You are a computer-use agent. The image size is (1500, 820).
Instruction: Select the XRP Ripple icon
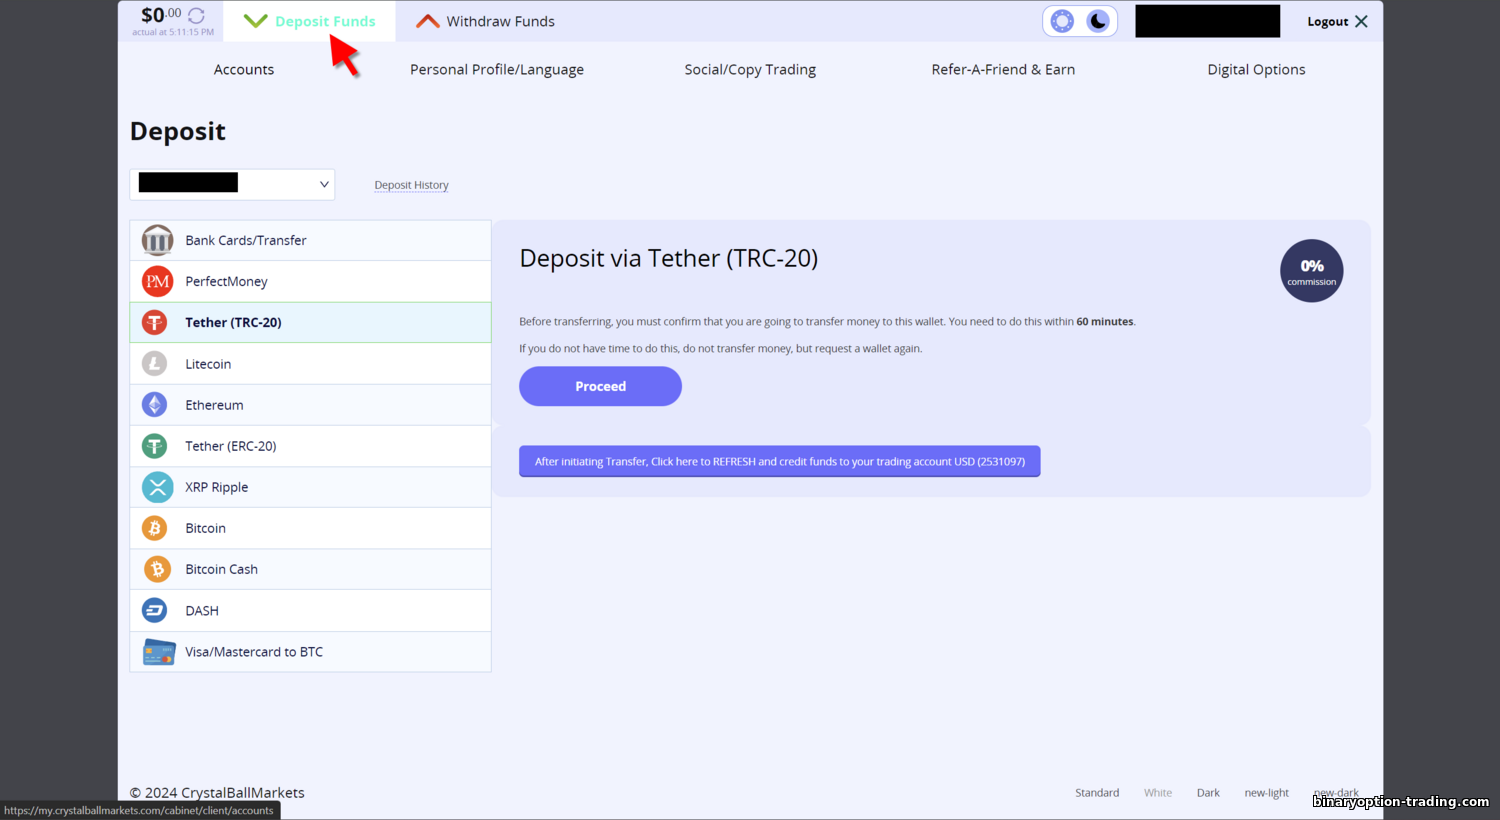pyautogui.click(x=157, y=487)
